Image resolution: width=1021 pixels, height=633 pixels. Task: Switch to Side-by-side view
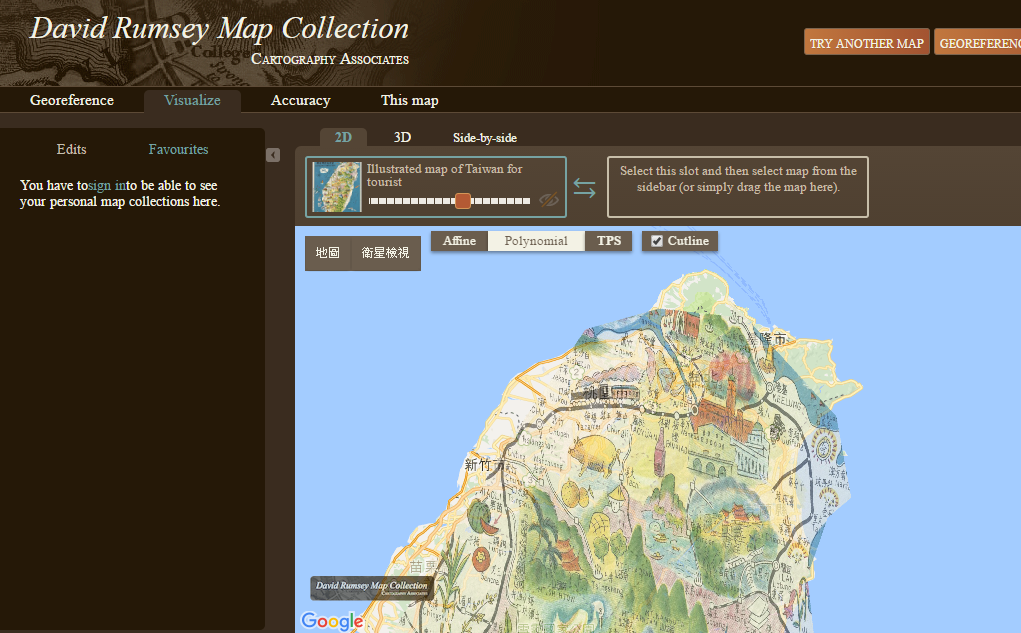point(485,137)
